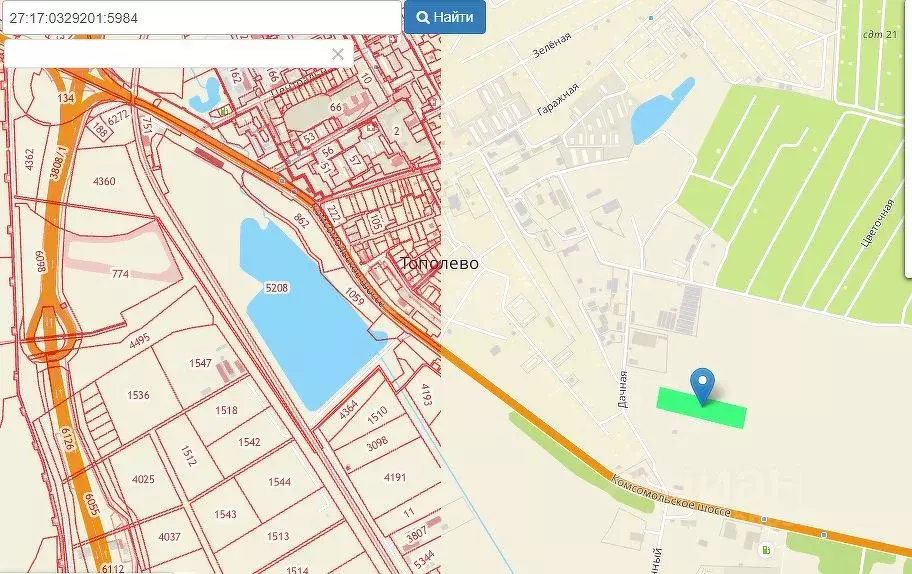
Task: Select cadastral parcel 4025
Action: pos(143,479)
